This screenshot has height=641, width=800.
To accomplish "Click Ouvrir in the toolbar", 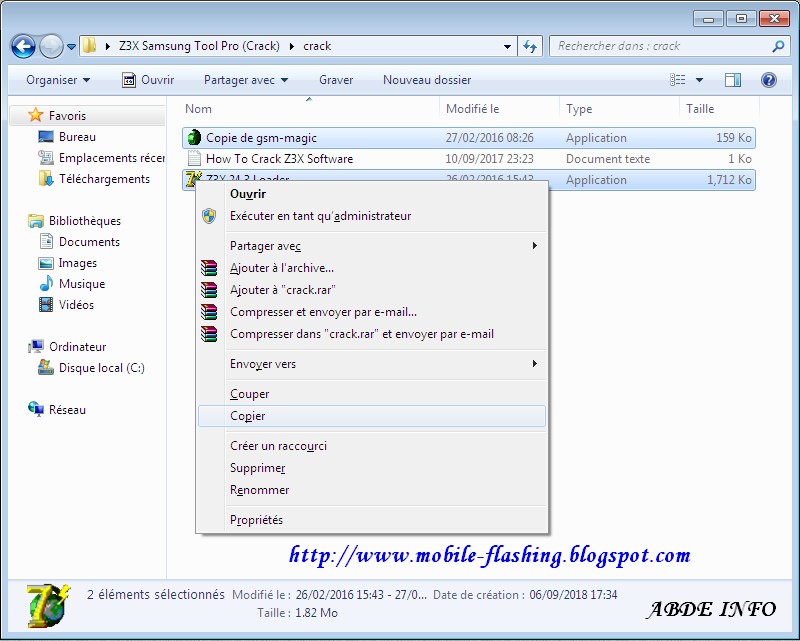I will [148, 80].
